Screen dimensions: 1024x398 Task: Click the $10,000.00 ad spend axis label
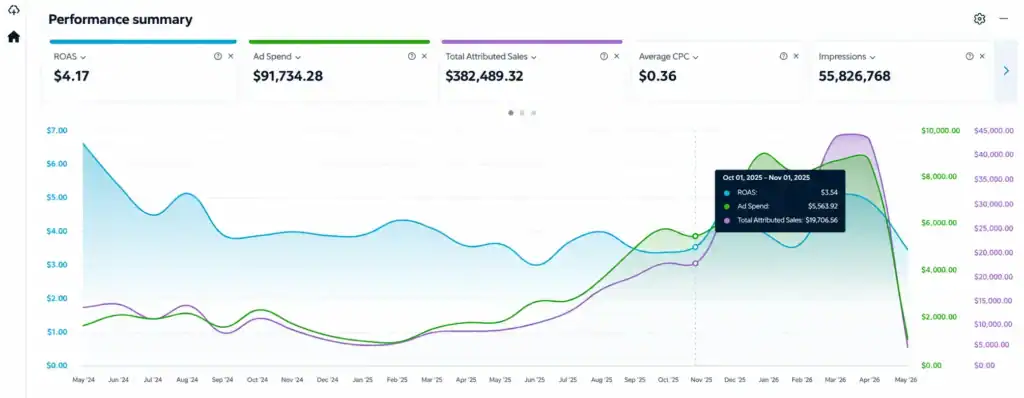point(940,131)
